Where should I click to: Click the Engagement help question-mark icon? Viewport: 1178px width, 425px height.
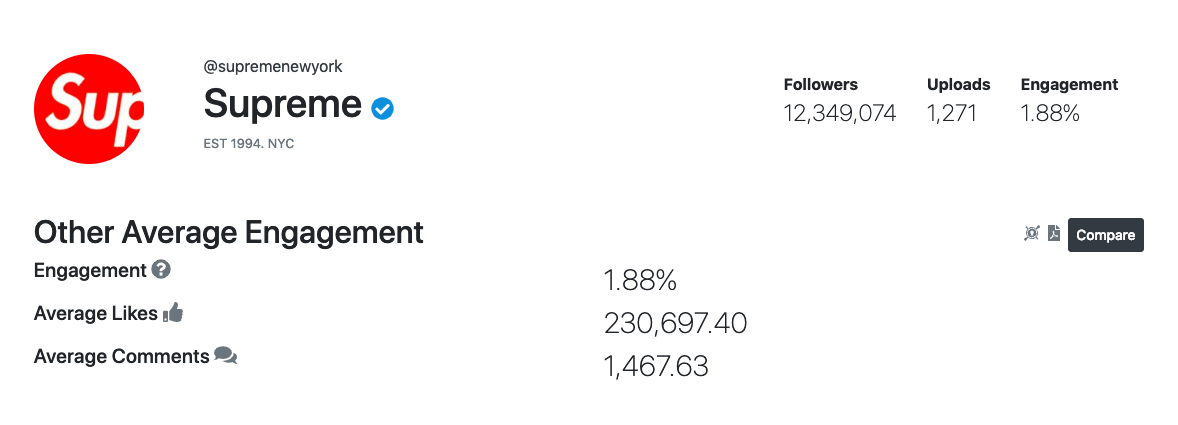click(161, 269)
